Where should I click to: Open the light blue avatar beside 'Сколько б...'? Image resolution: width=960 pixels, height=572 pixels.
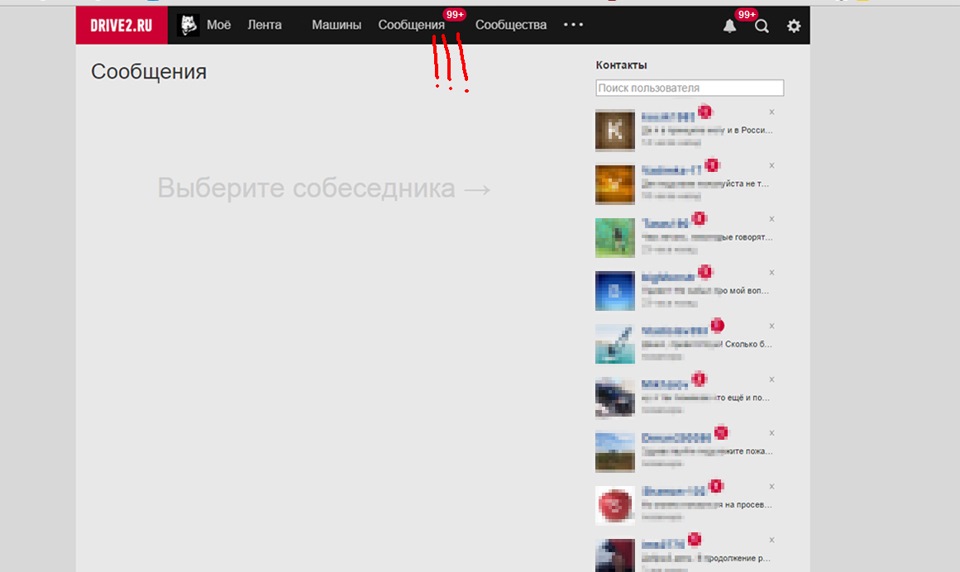[x=615, y=344]
